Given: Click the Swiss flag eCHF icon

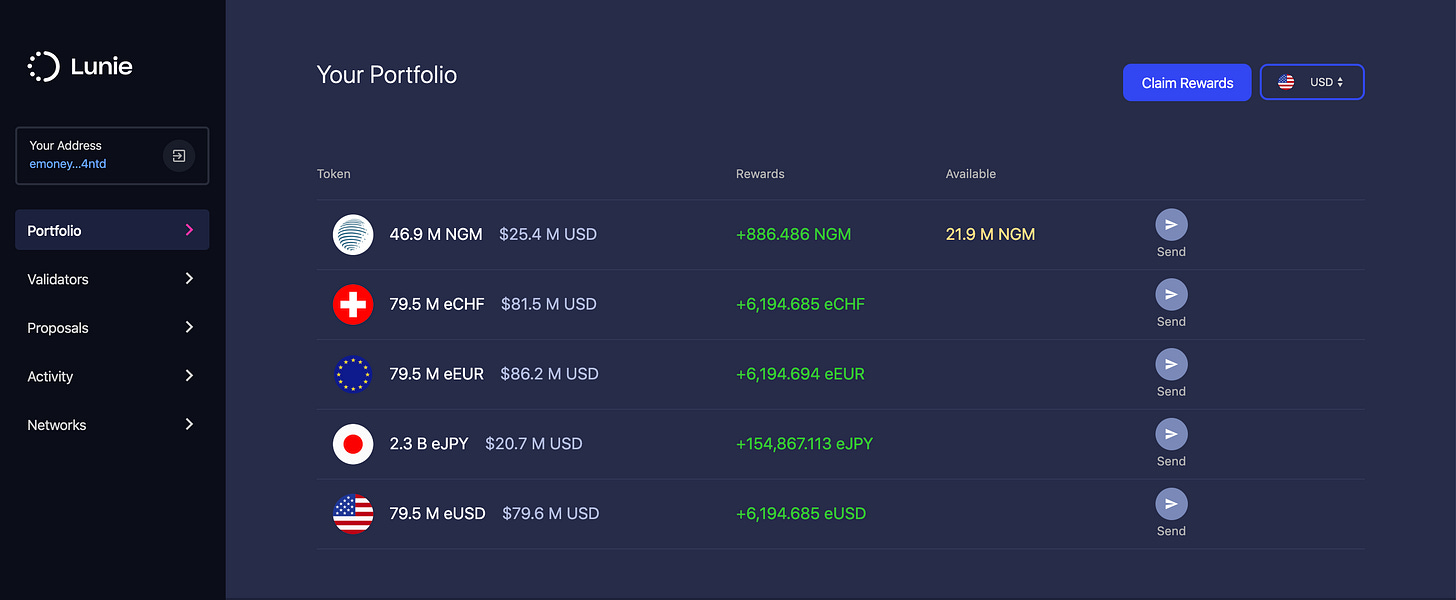Looking at the screenshot, I should [x=353, y=304].
